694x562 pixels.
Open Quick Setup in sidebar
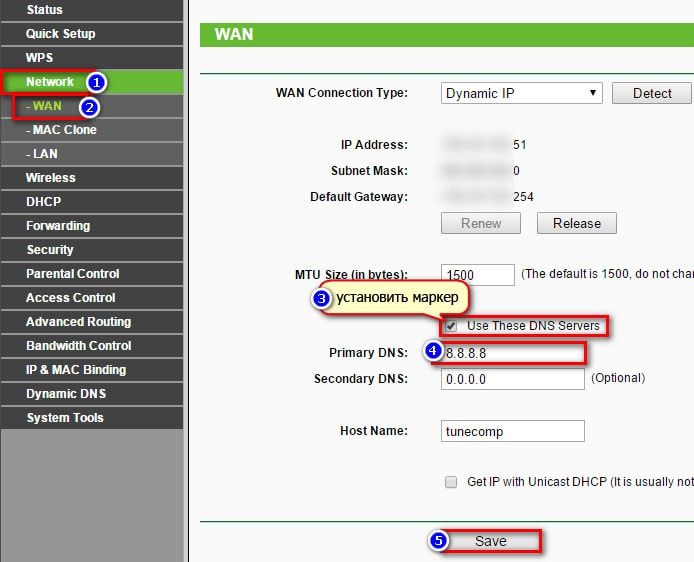tap(60, 34)
